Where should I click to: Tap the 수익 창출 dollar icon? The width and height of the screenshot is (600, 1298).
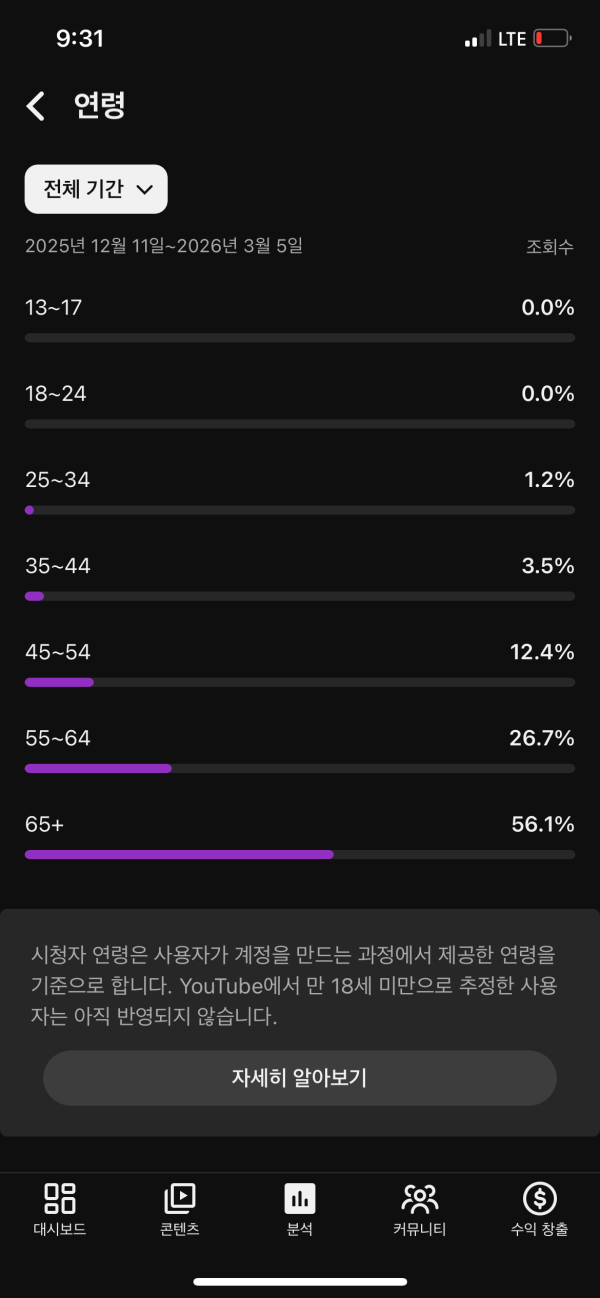[540, 1197]
